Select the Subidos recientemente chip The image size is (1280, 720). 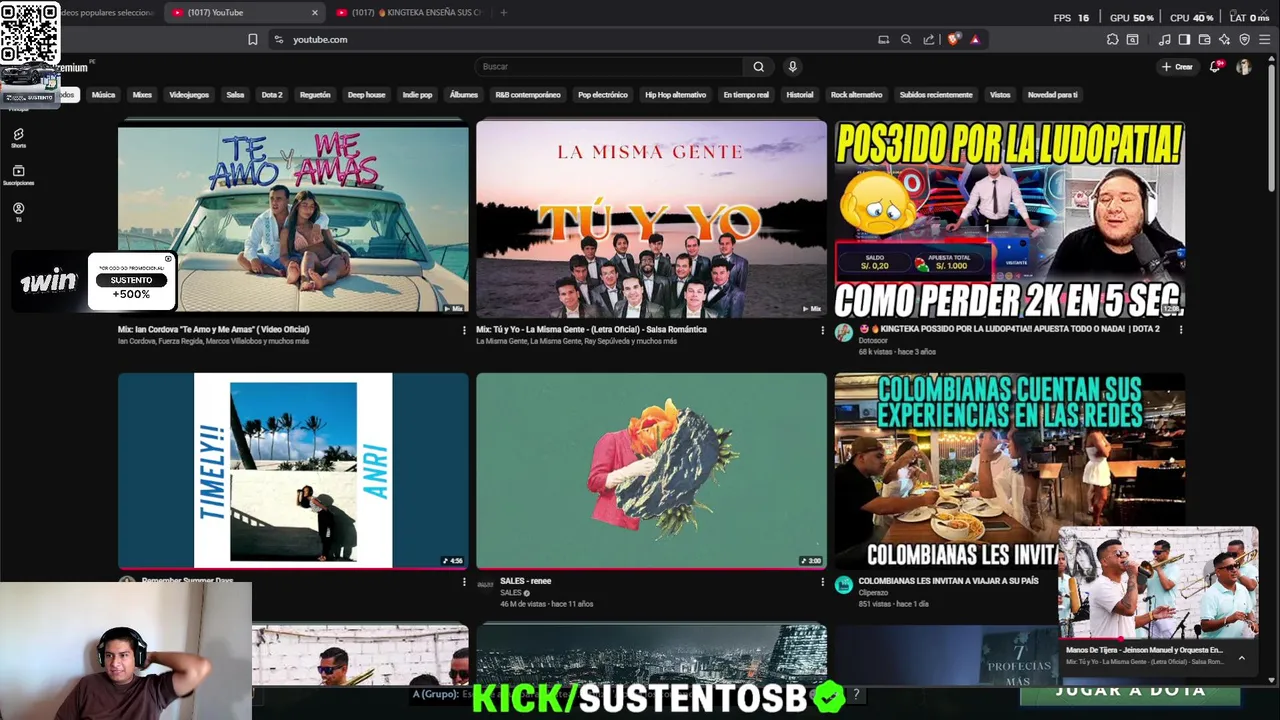(x=936, y=95)
